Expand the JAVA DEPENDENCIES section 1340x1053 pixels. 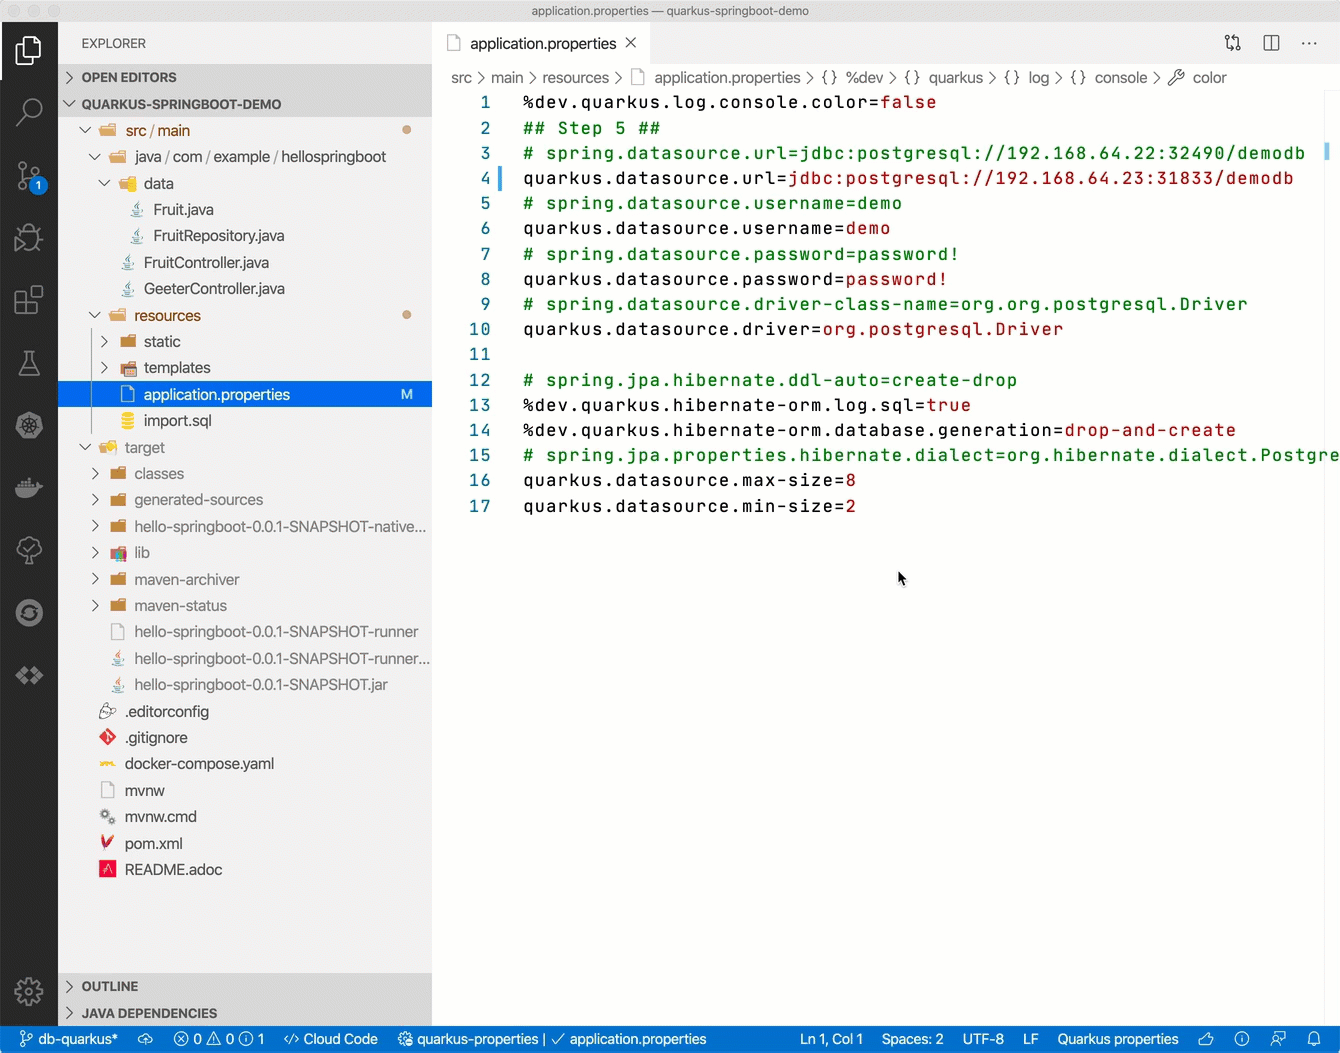245,1013
